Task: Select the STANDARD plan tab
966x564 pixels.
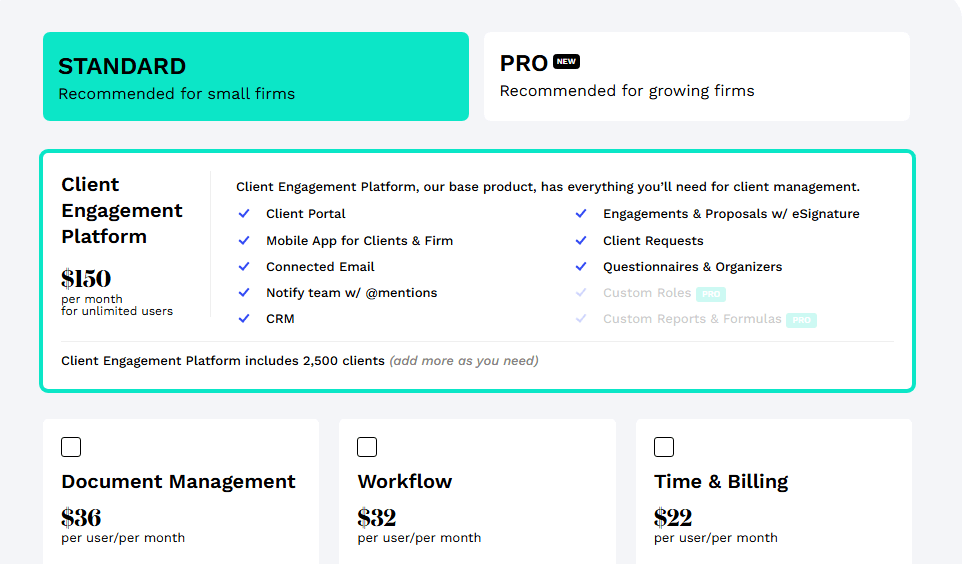Action: pyautogui.click(x=256, y=77)
